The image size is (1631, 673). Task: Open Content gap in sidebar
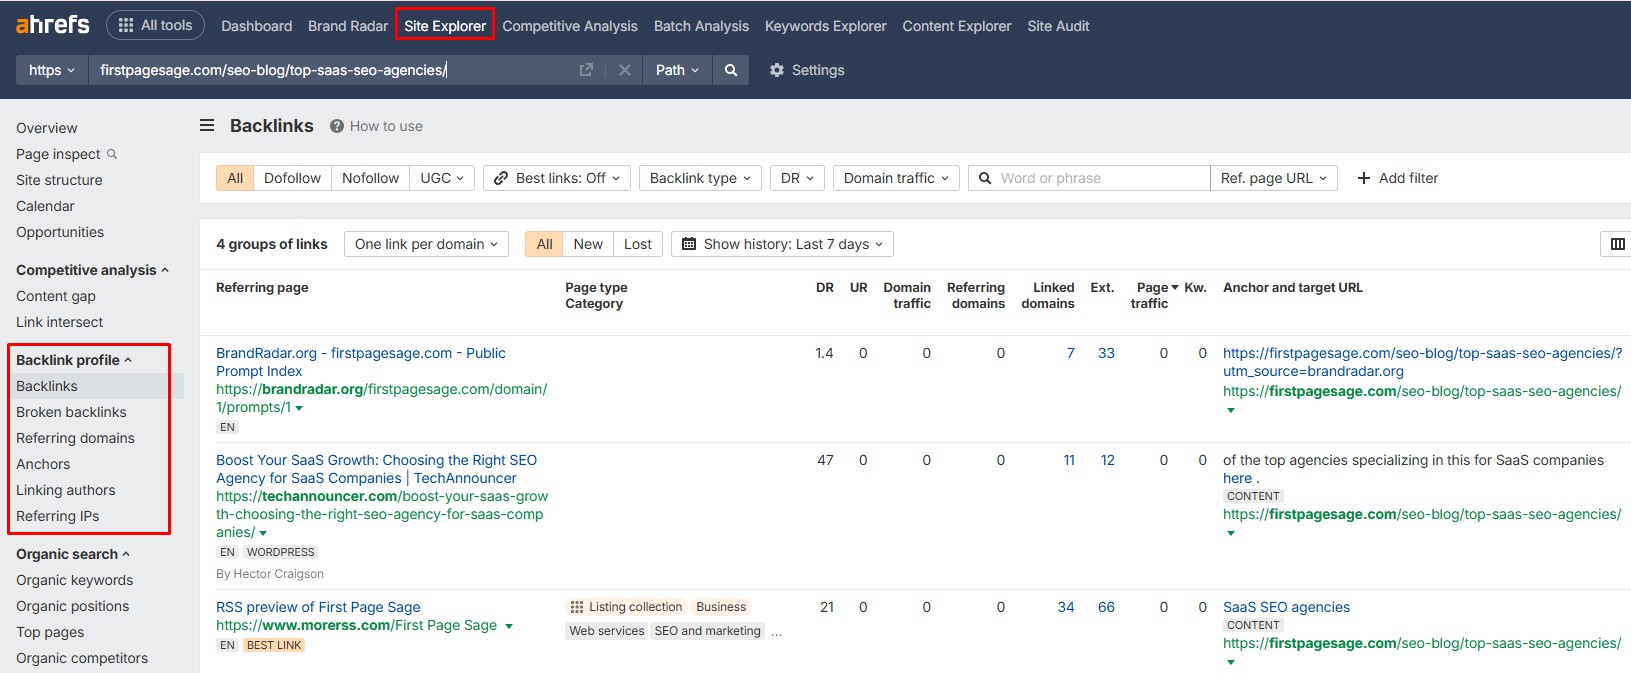(x=56, y=296)
